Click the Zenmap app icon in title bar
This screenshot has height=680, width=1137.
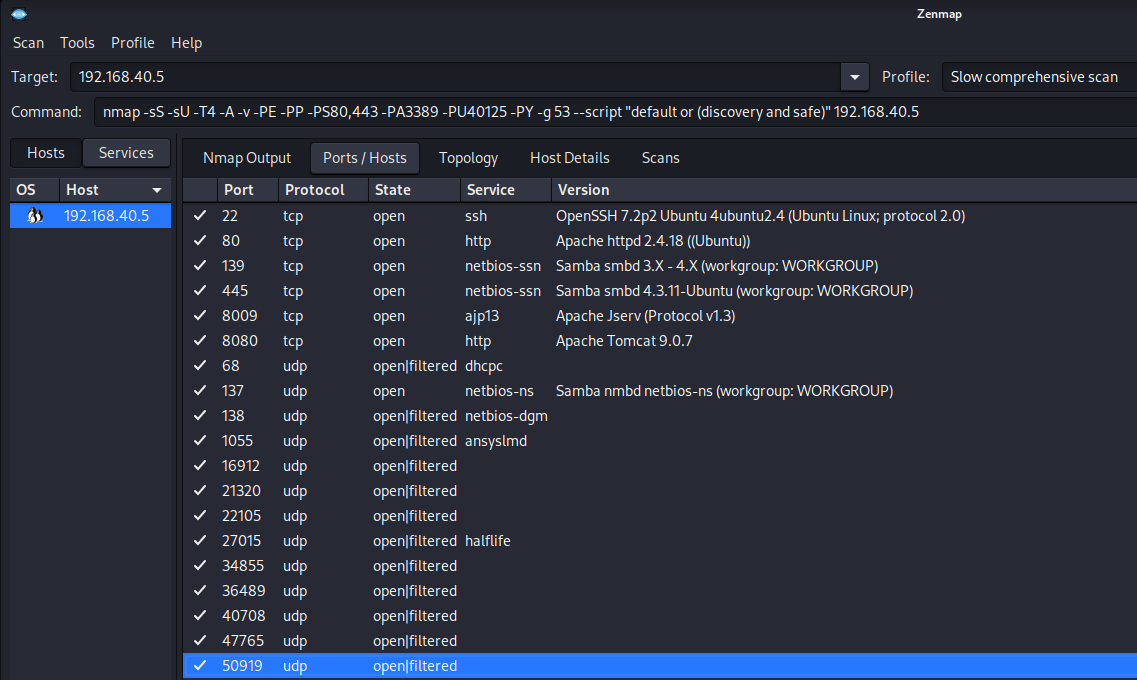[18, 13]
